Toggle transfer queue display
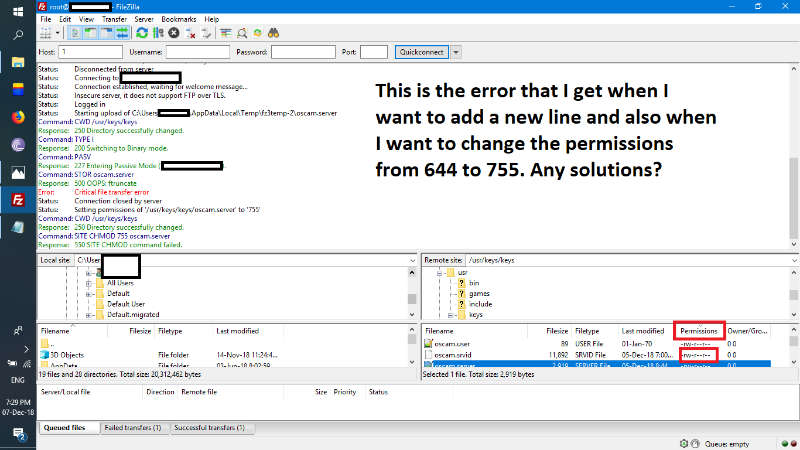 point(122,33)
